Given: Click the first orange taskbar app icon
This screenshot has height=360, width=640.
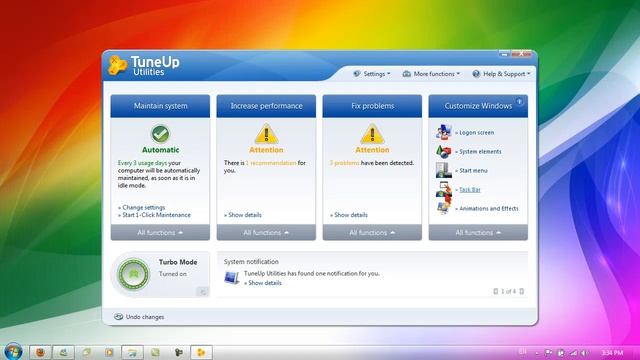Looking at the screenshot, I should point(40,352).
